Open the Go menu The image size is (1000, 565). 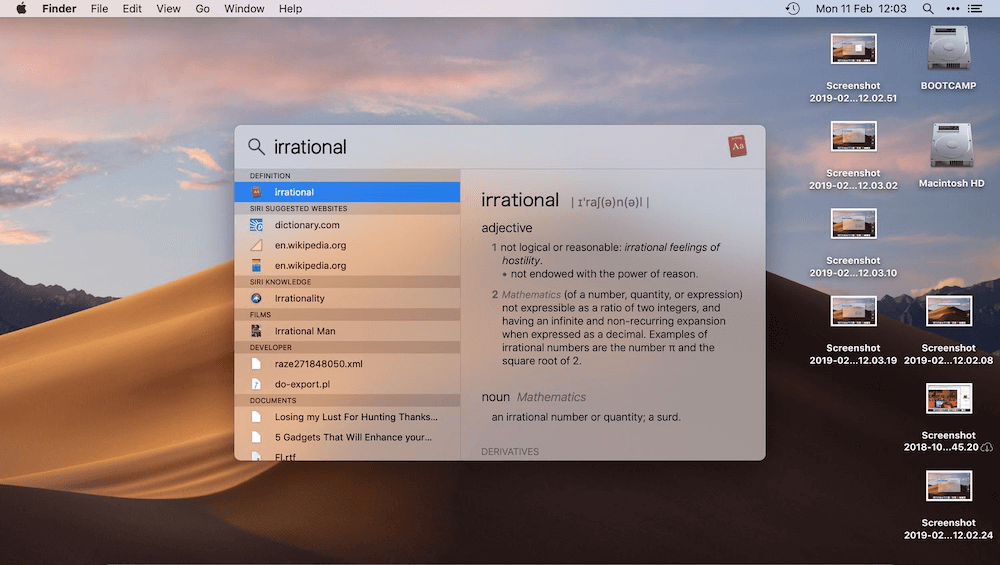pos(203,9)
